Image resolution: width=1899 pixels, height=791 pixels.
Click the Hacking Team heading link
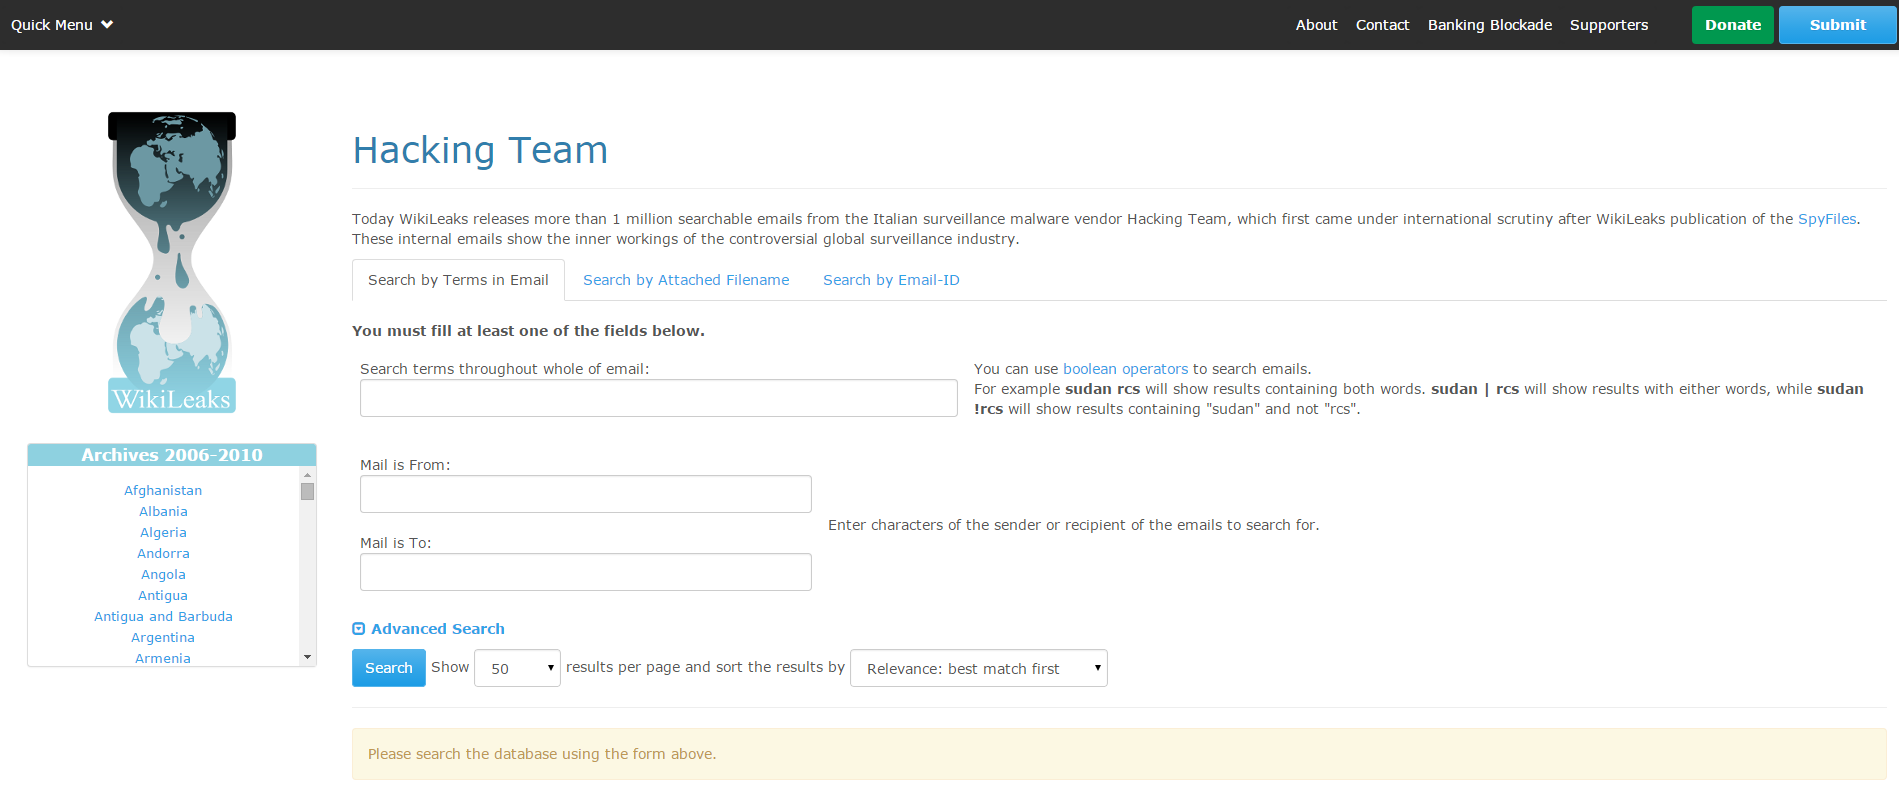[x=480, y=150]
